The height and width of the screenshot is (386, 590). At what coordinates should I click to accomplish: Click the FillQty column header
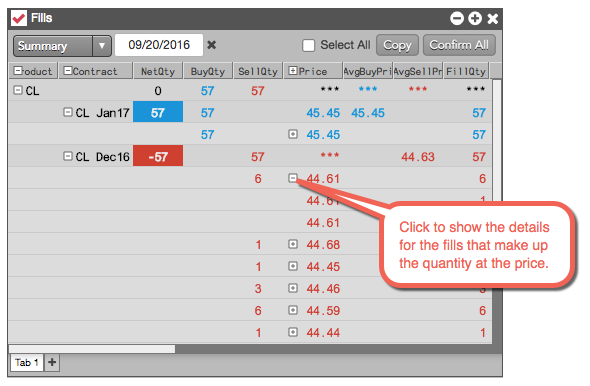(466, 71)
